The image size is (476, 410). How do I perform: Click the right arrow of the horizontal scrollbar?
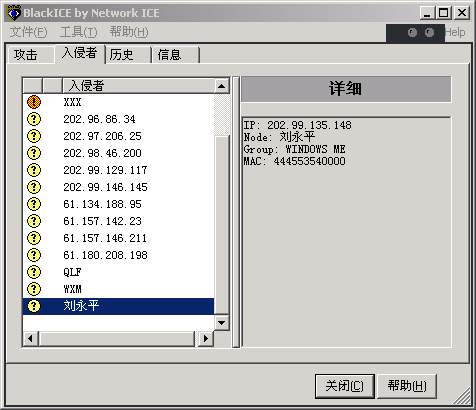click(205, 339)
